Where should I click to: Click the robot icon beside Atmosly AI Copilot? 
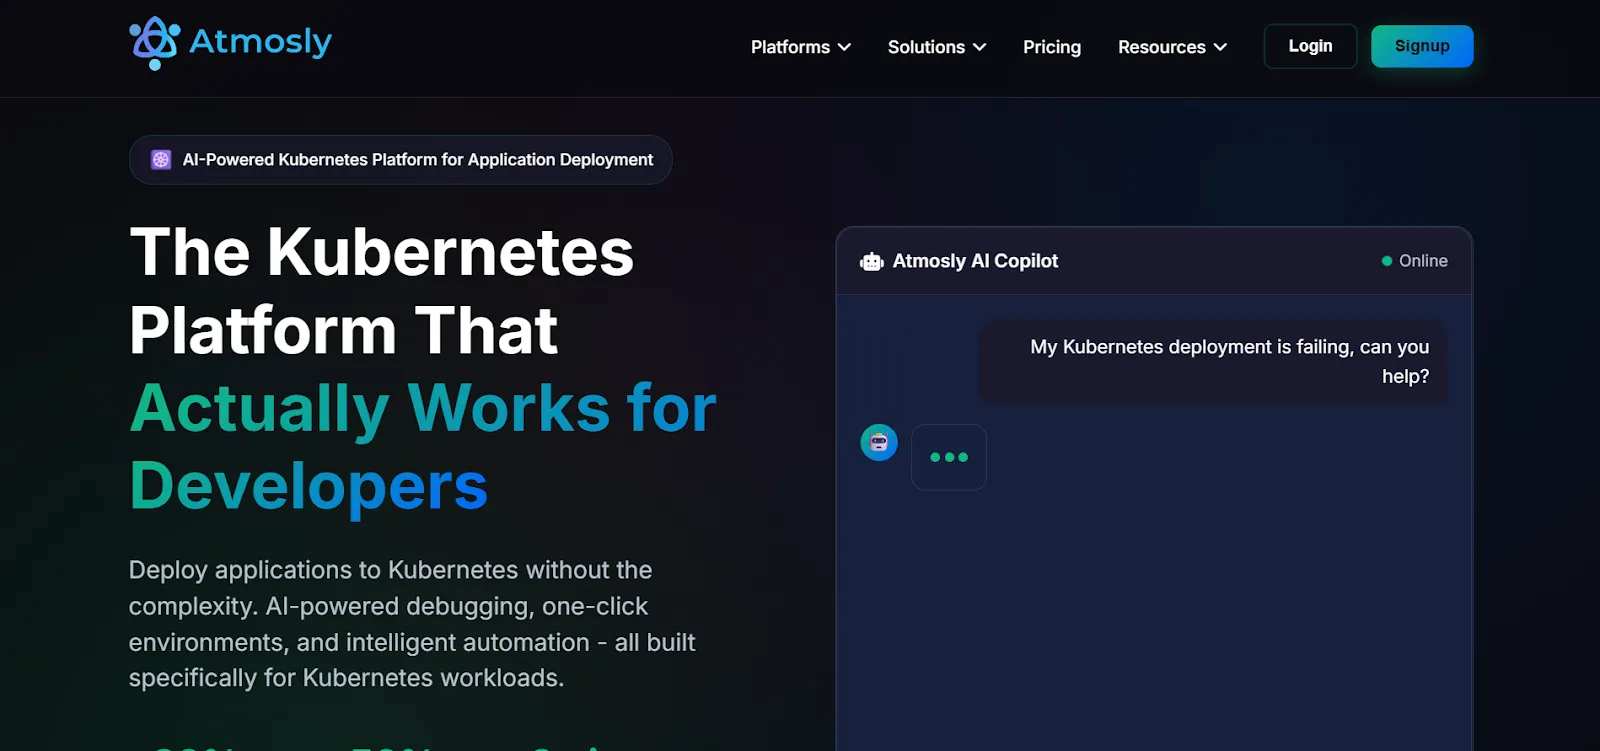pyautogui.click(x=872, y=262)
